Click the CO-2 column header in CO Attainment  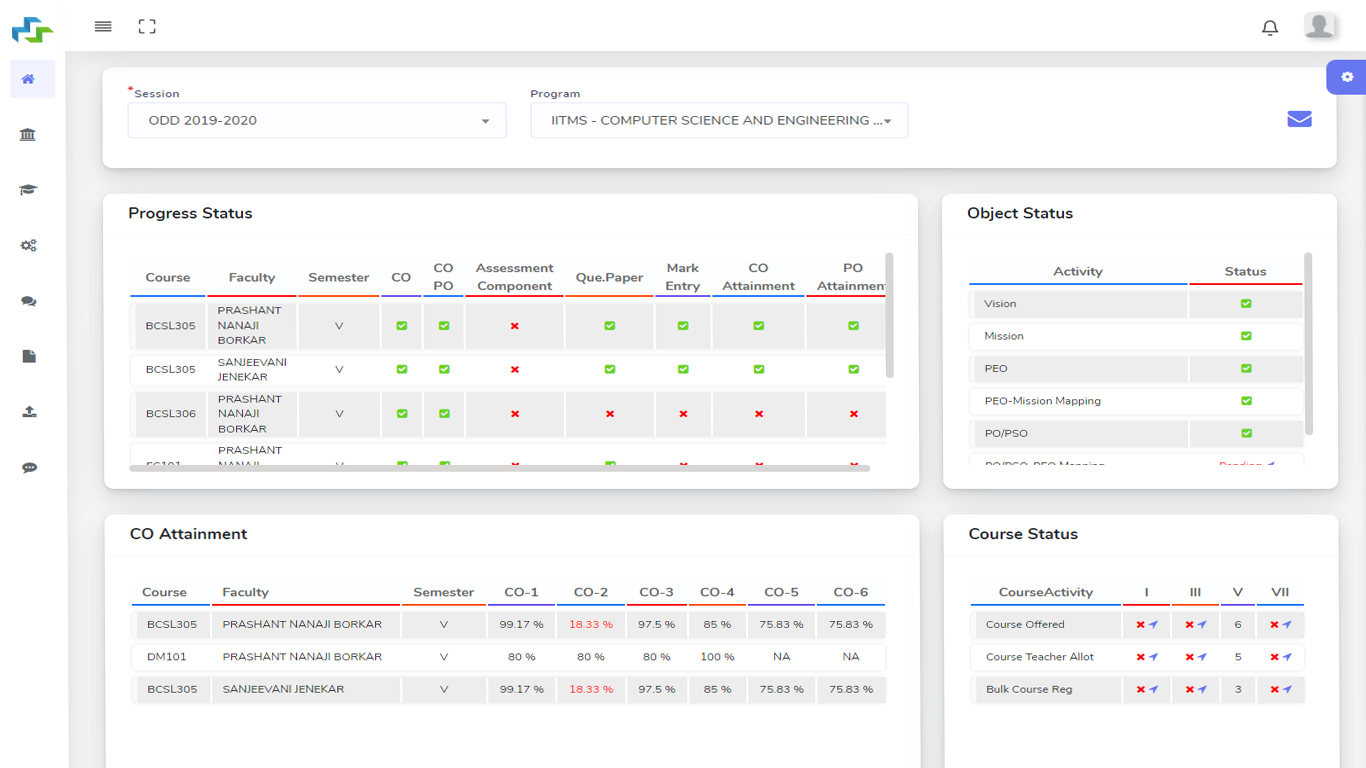tap(590, 592)
